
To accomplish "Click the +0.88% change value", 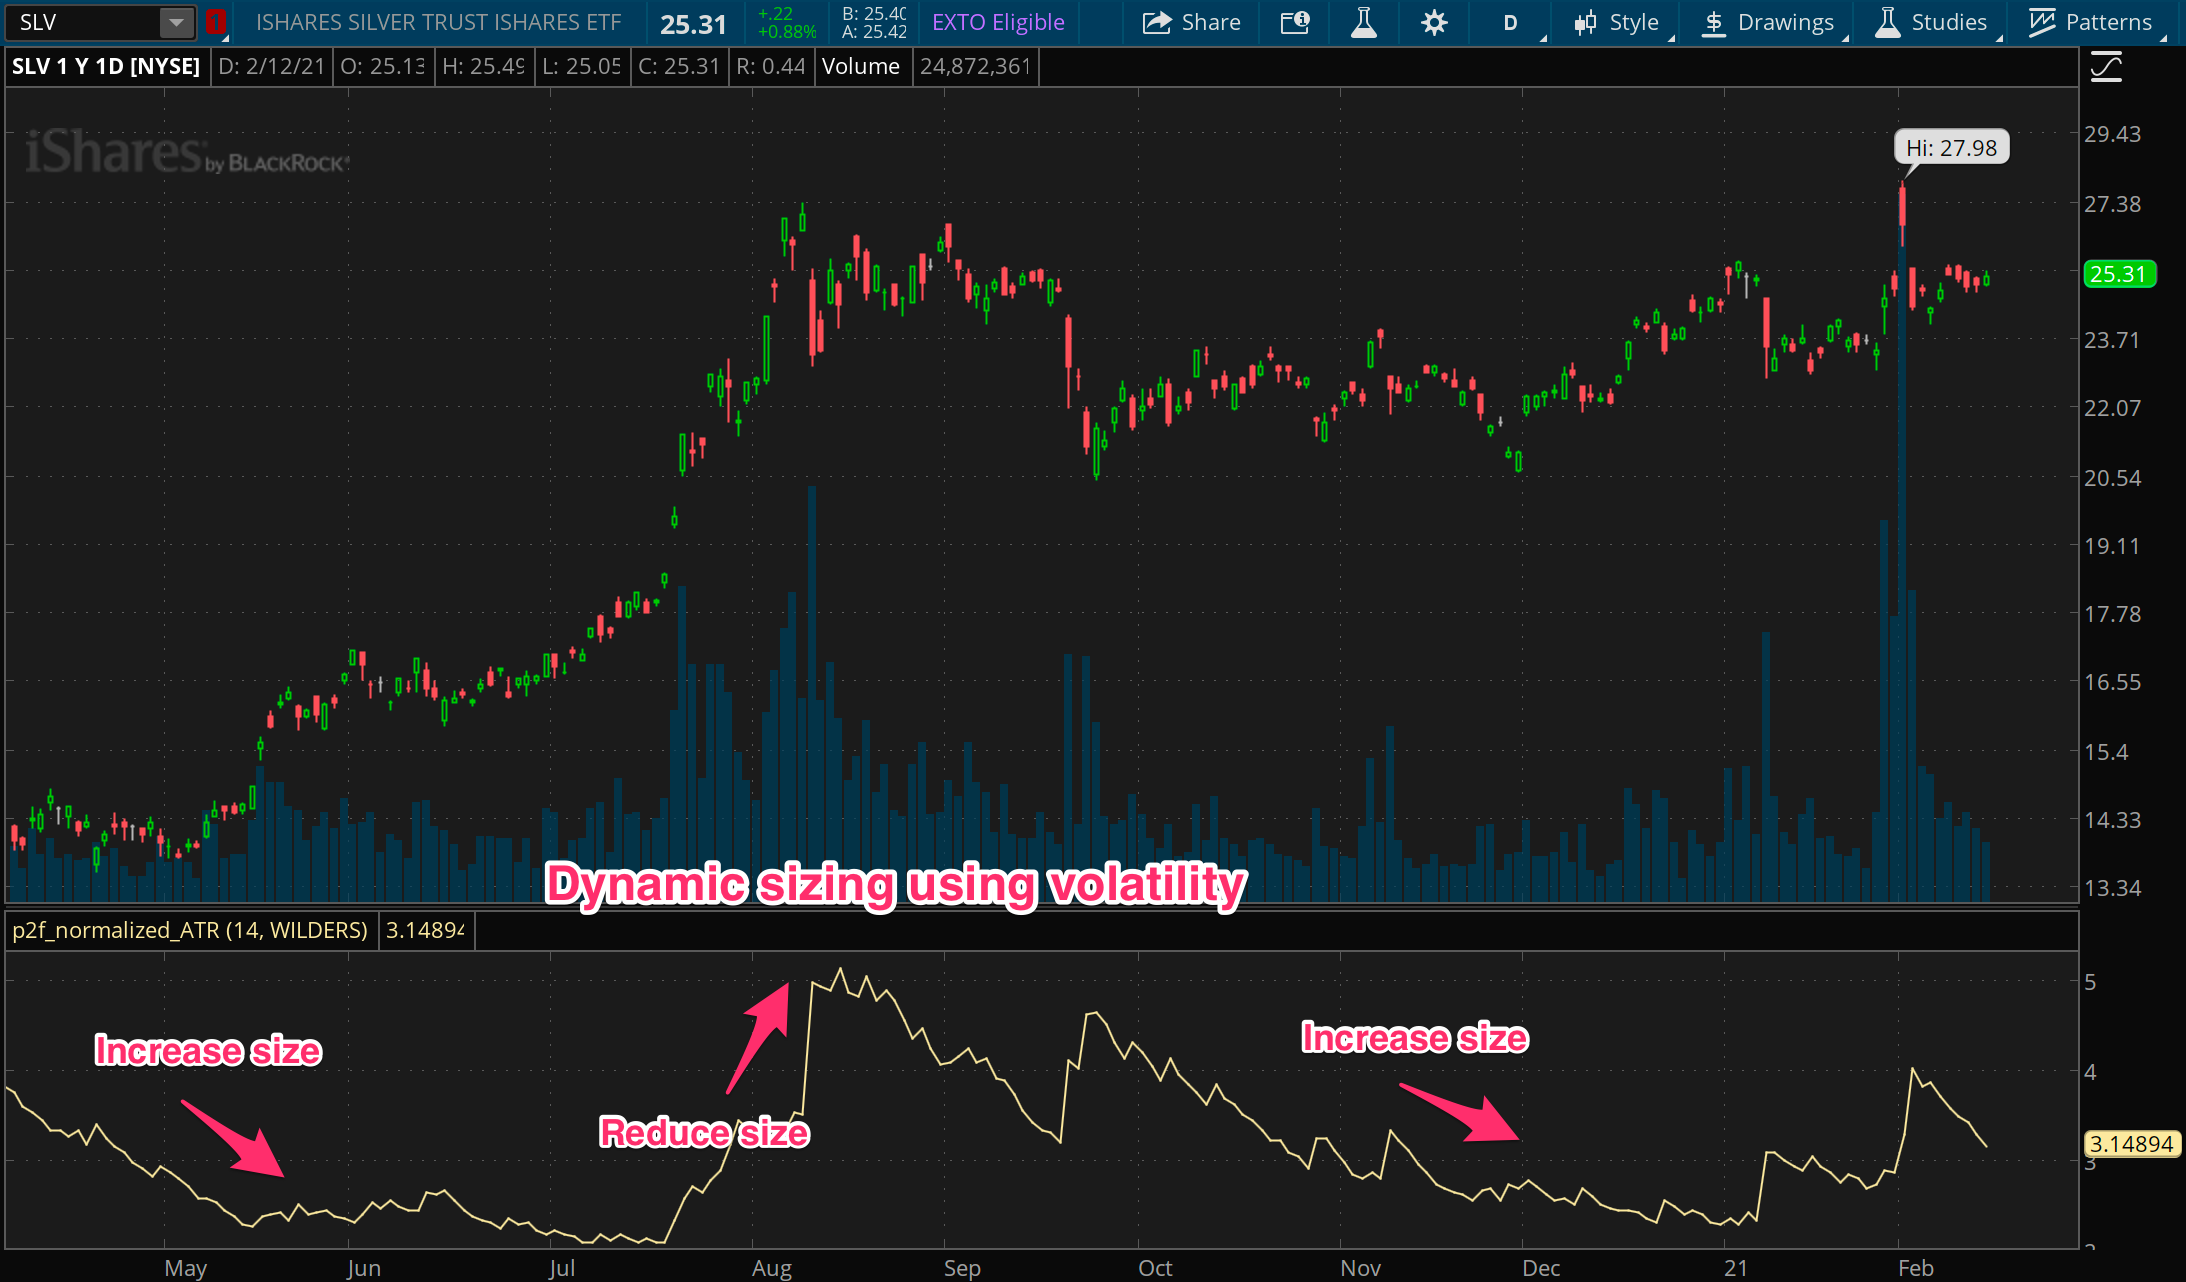I will tap(787, 32).
